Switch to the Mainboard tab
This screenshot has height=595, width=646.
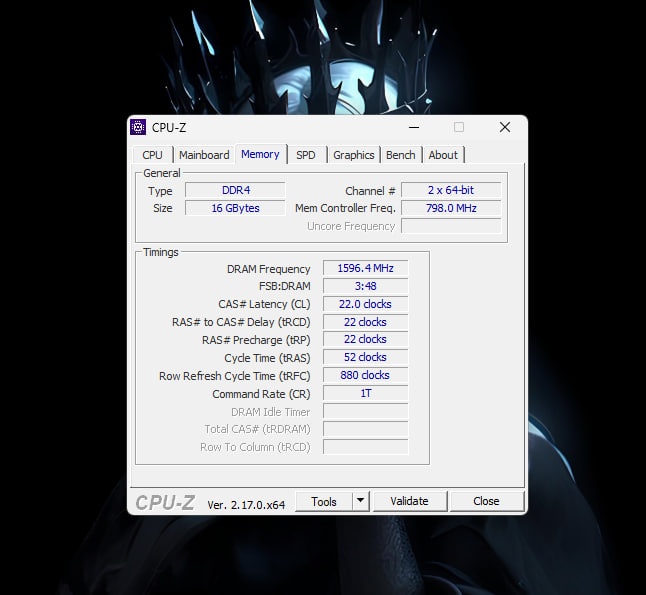(204, 155)
